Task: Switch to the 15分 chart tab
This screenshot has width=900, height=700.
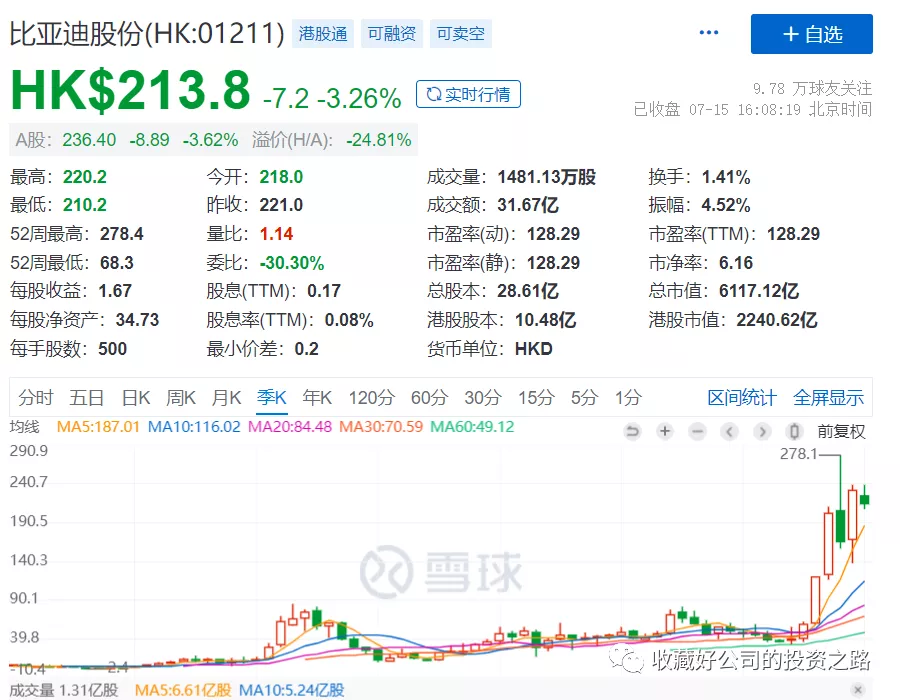Action: (x=536, y=398)
